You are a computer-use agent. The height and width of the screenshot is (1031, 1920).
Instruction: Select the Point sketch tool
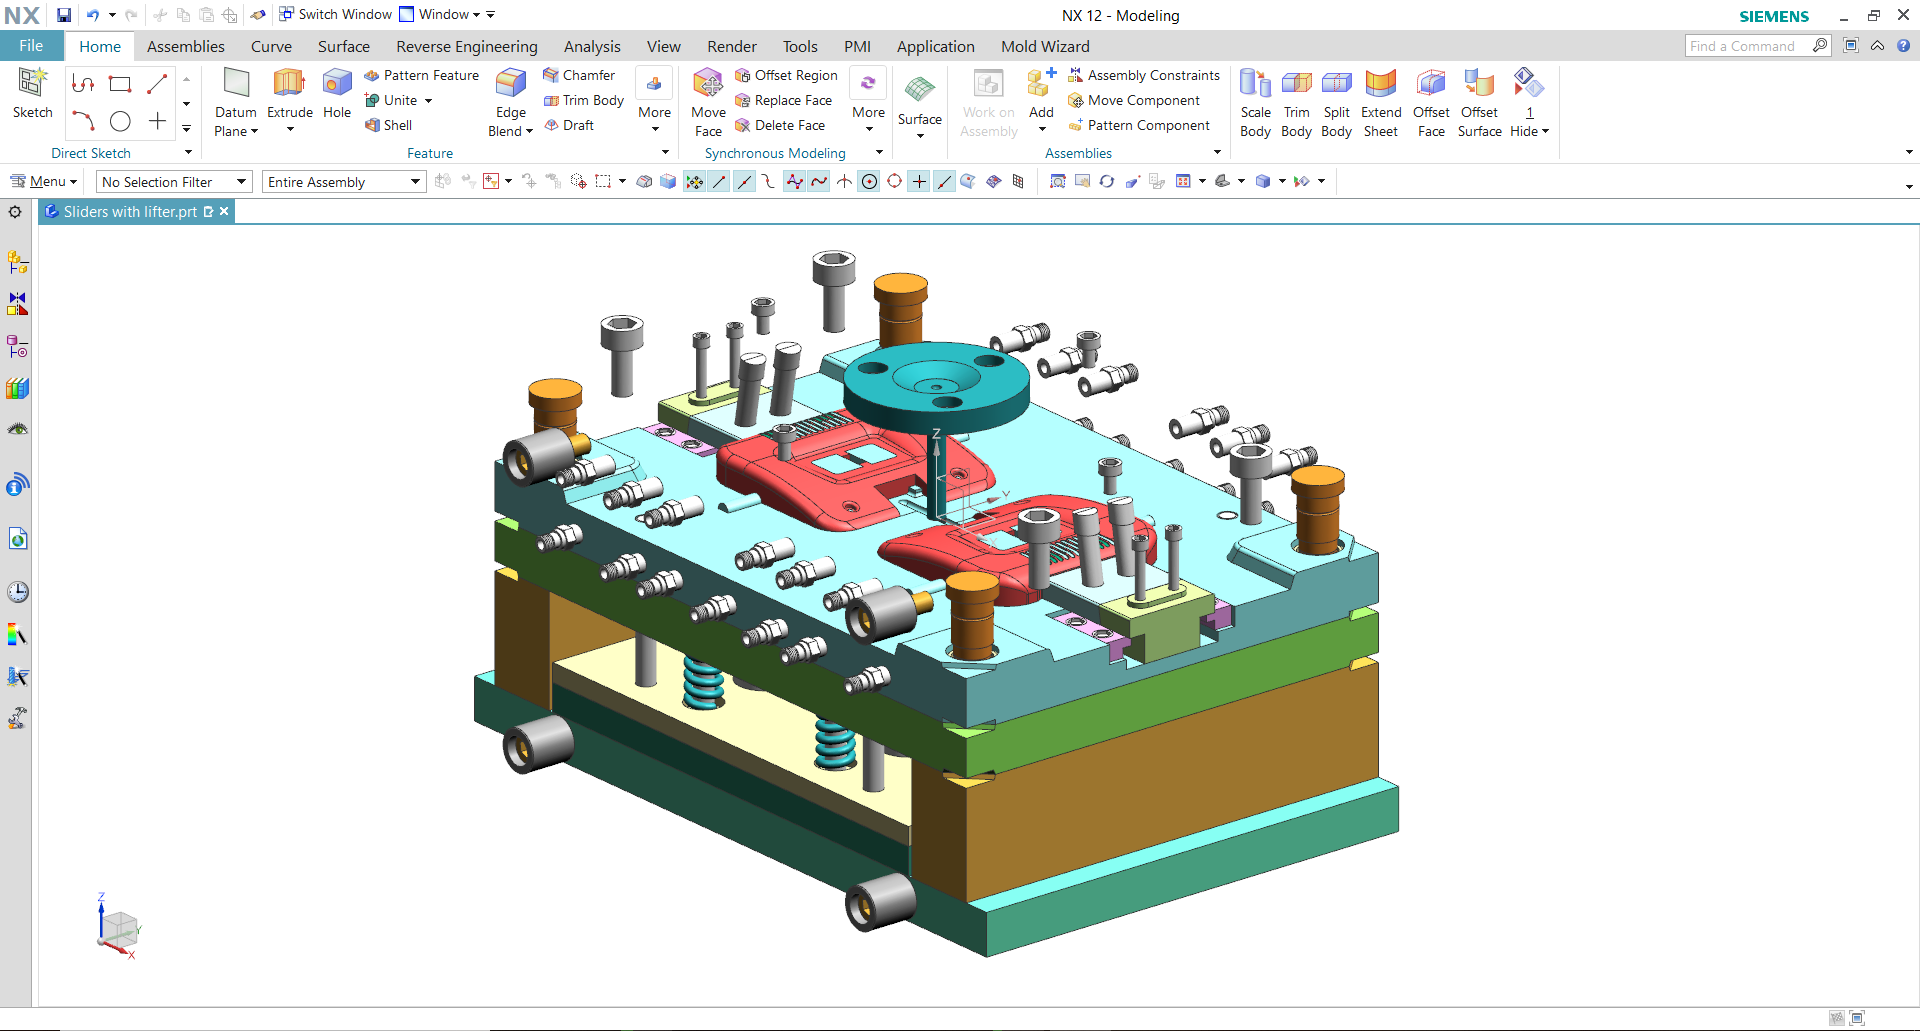click(x=157, y=121)
